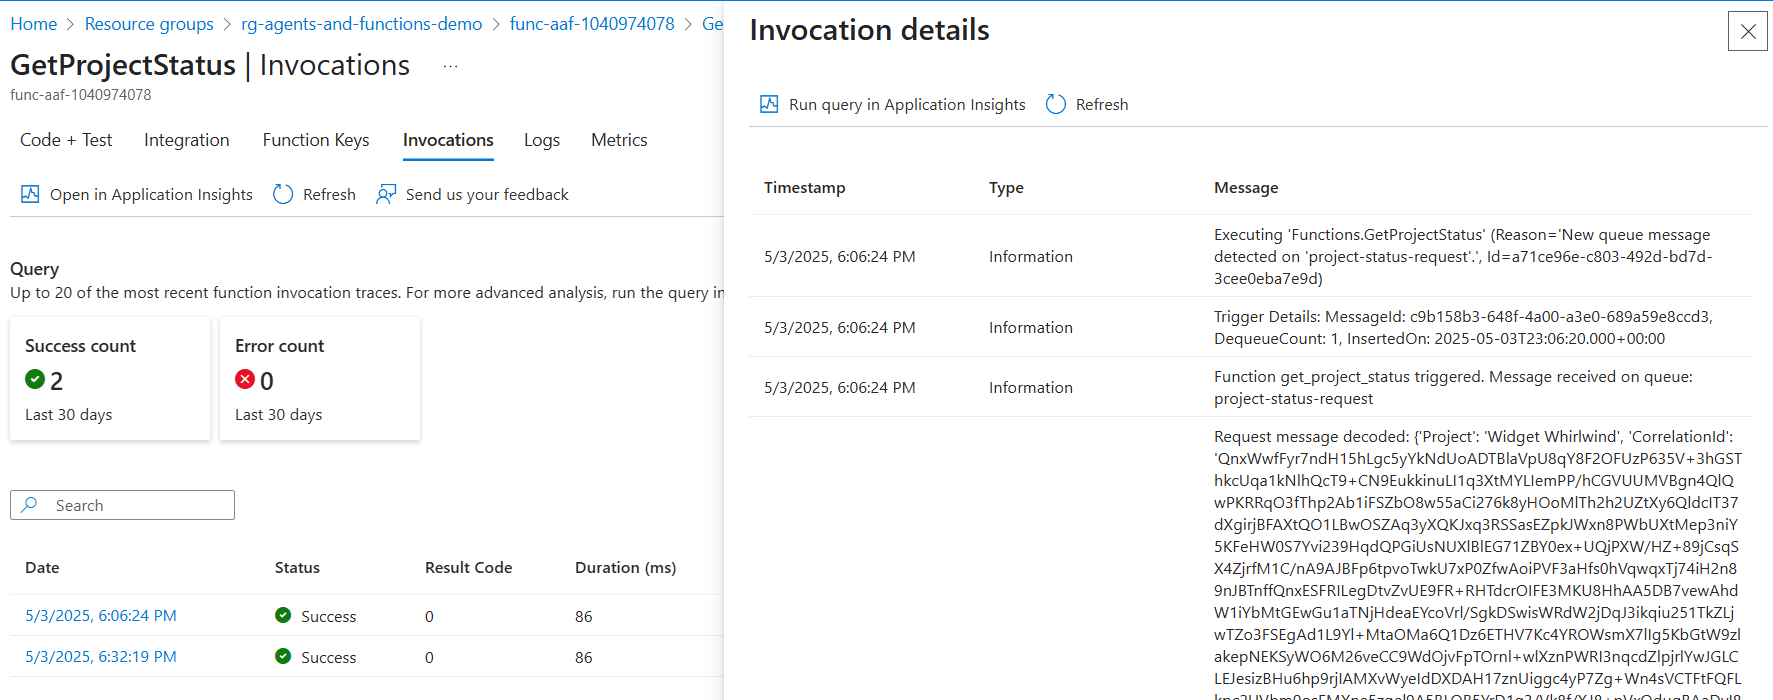Click the success icon in the 6:06:24 PM row
Image resolution: width=1773 pixels, height=700 pixels.
tap(283, 615)
